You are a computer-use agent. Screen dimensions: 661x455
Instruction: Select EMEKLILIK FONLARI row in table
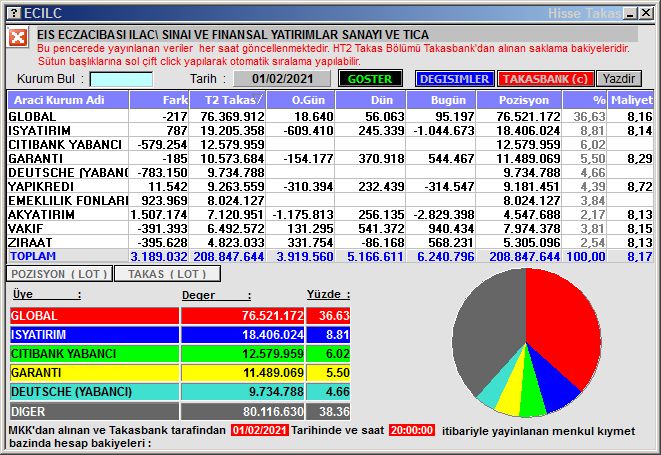click(x=330, y=200)
